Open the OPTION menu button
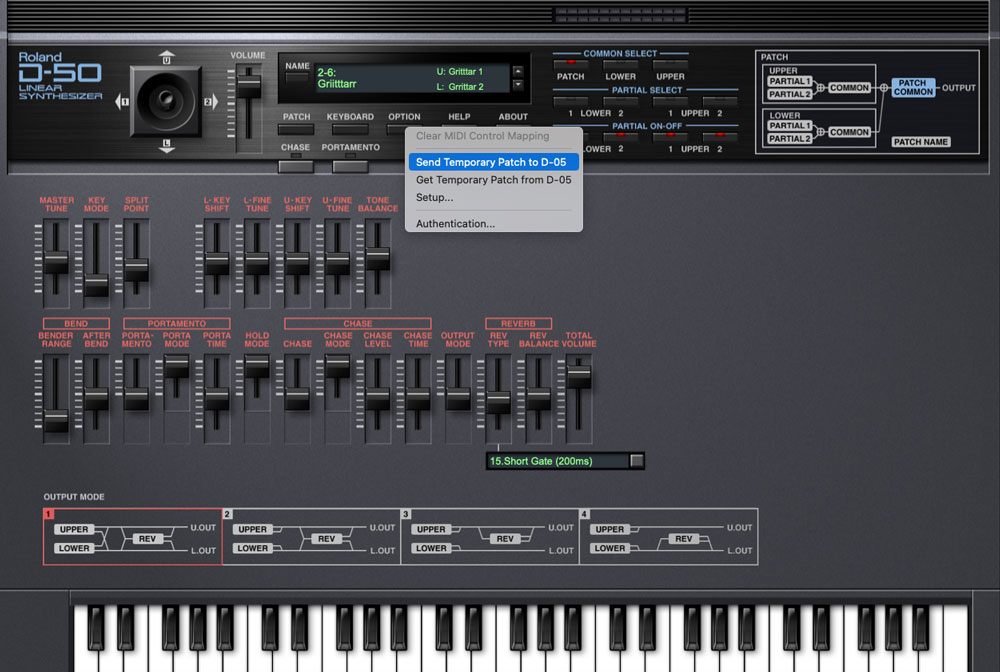This screenshot has height=672, width=1000. pos(396,129)
